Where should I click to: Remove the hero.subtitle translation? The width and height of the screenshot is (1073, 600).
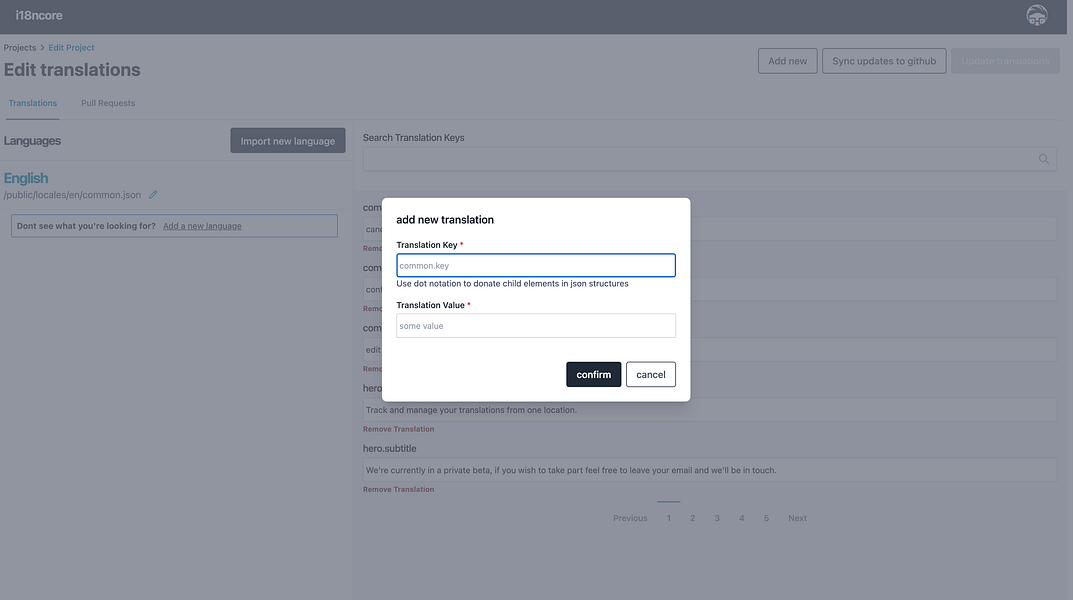(398, 490)
